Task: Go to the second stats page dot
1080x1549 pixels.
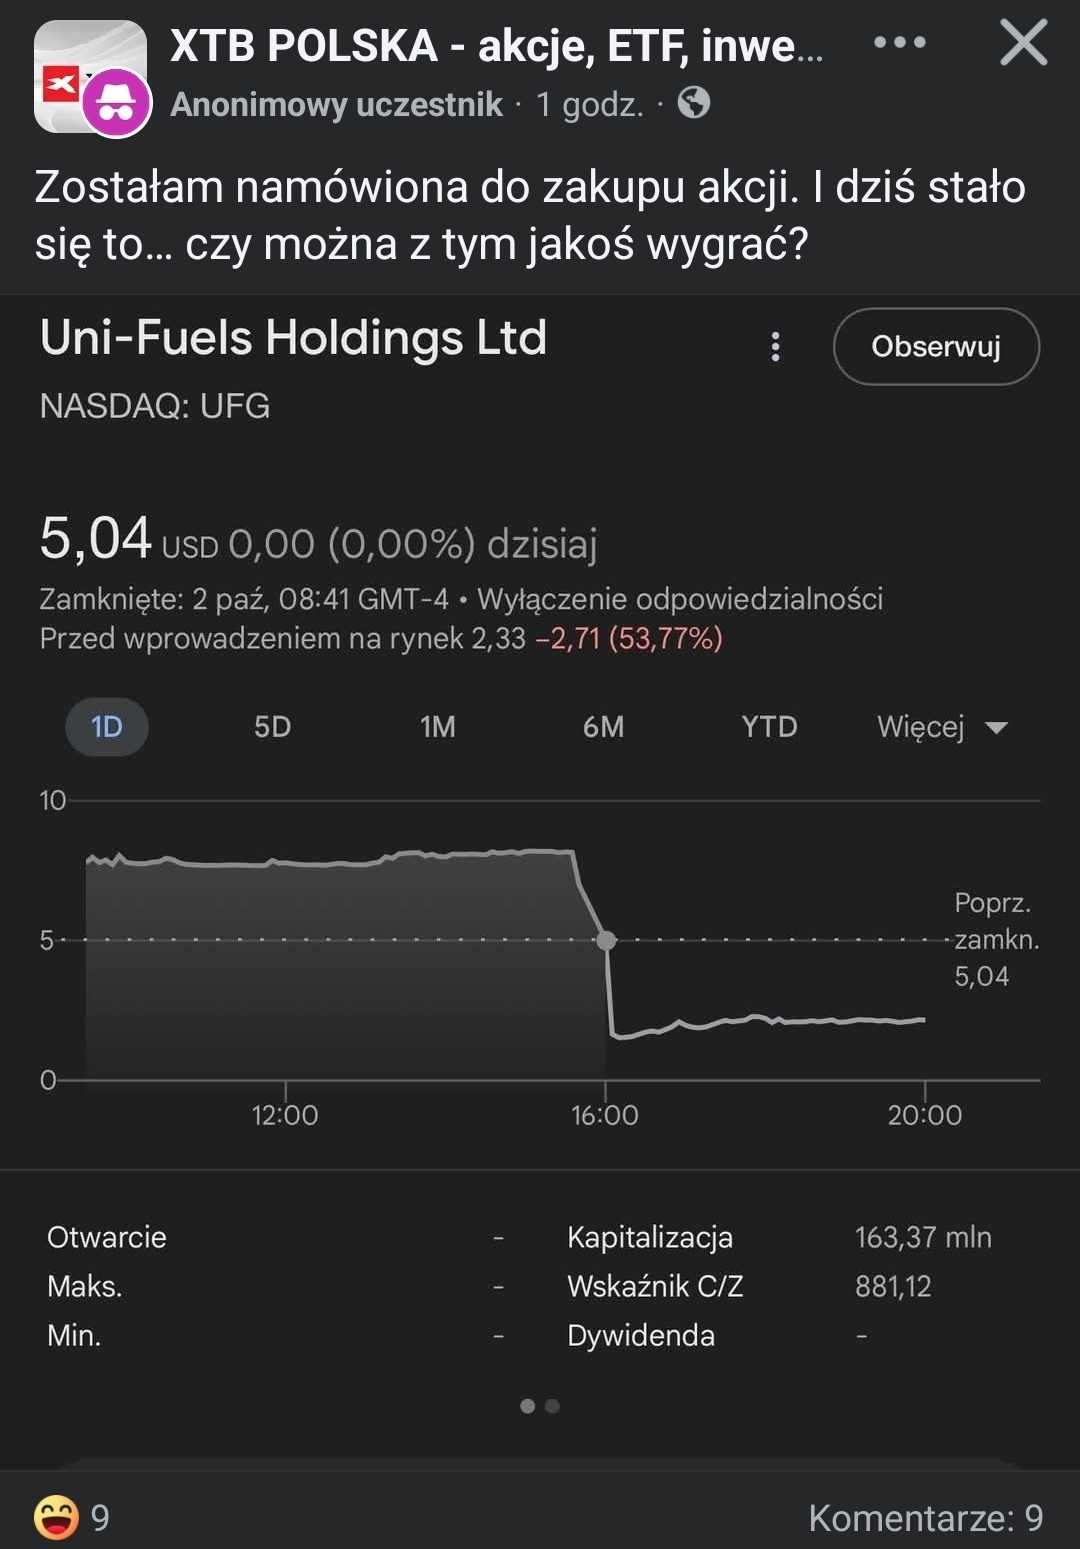Action: click(x=552, y=1406)
